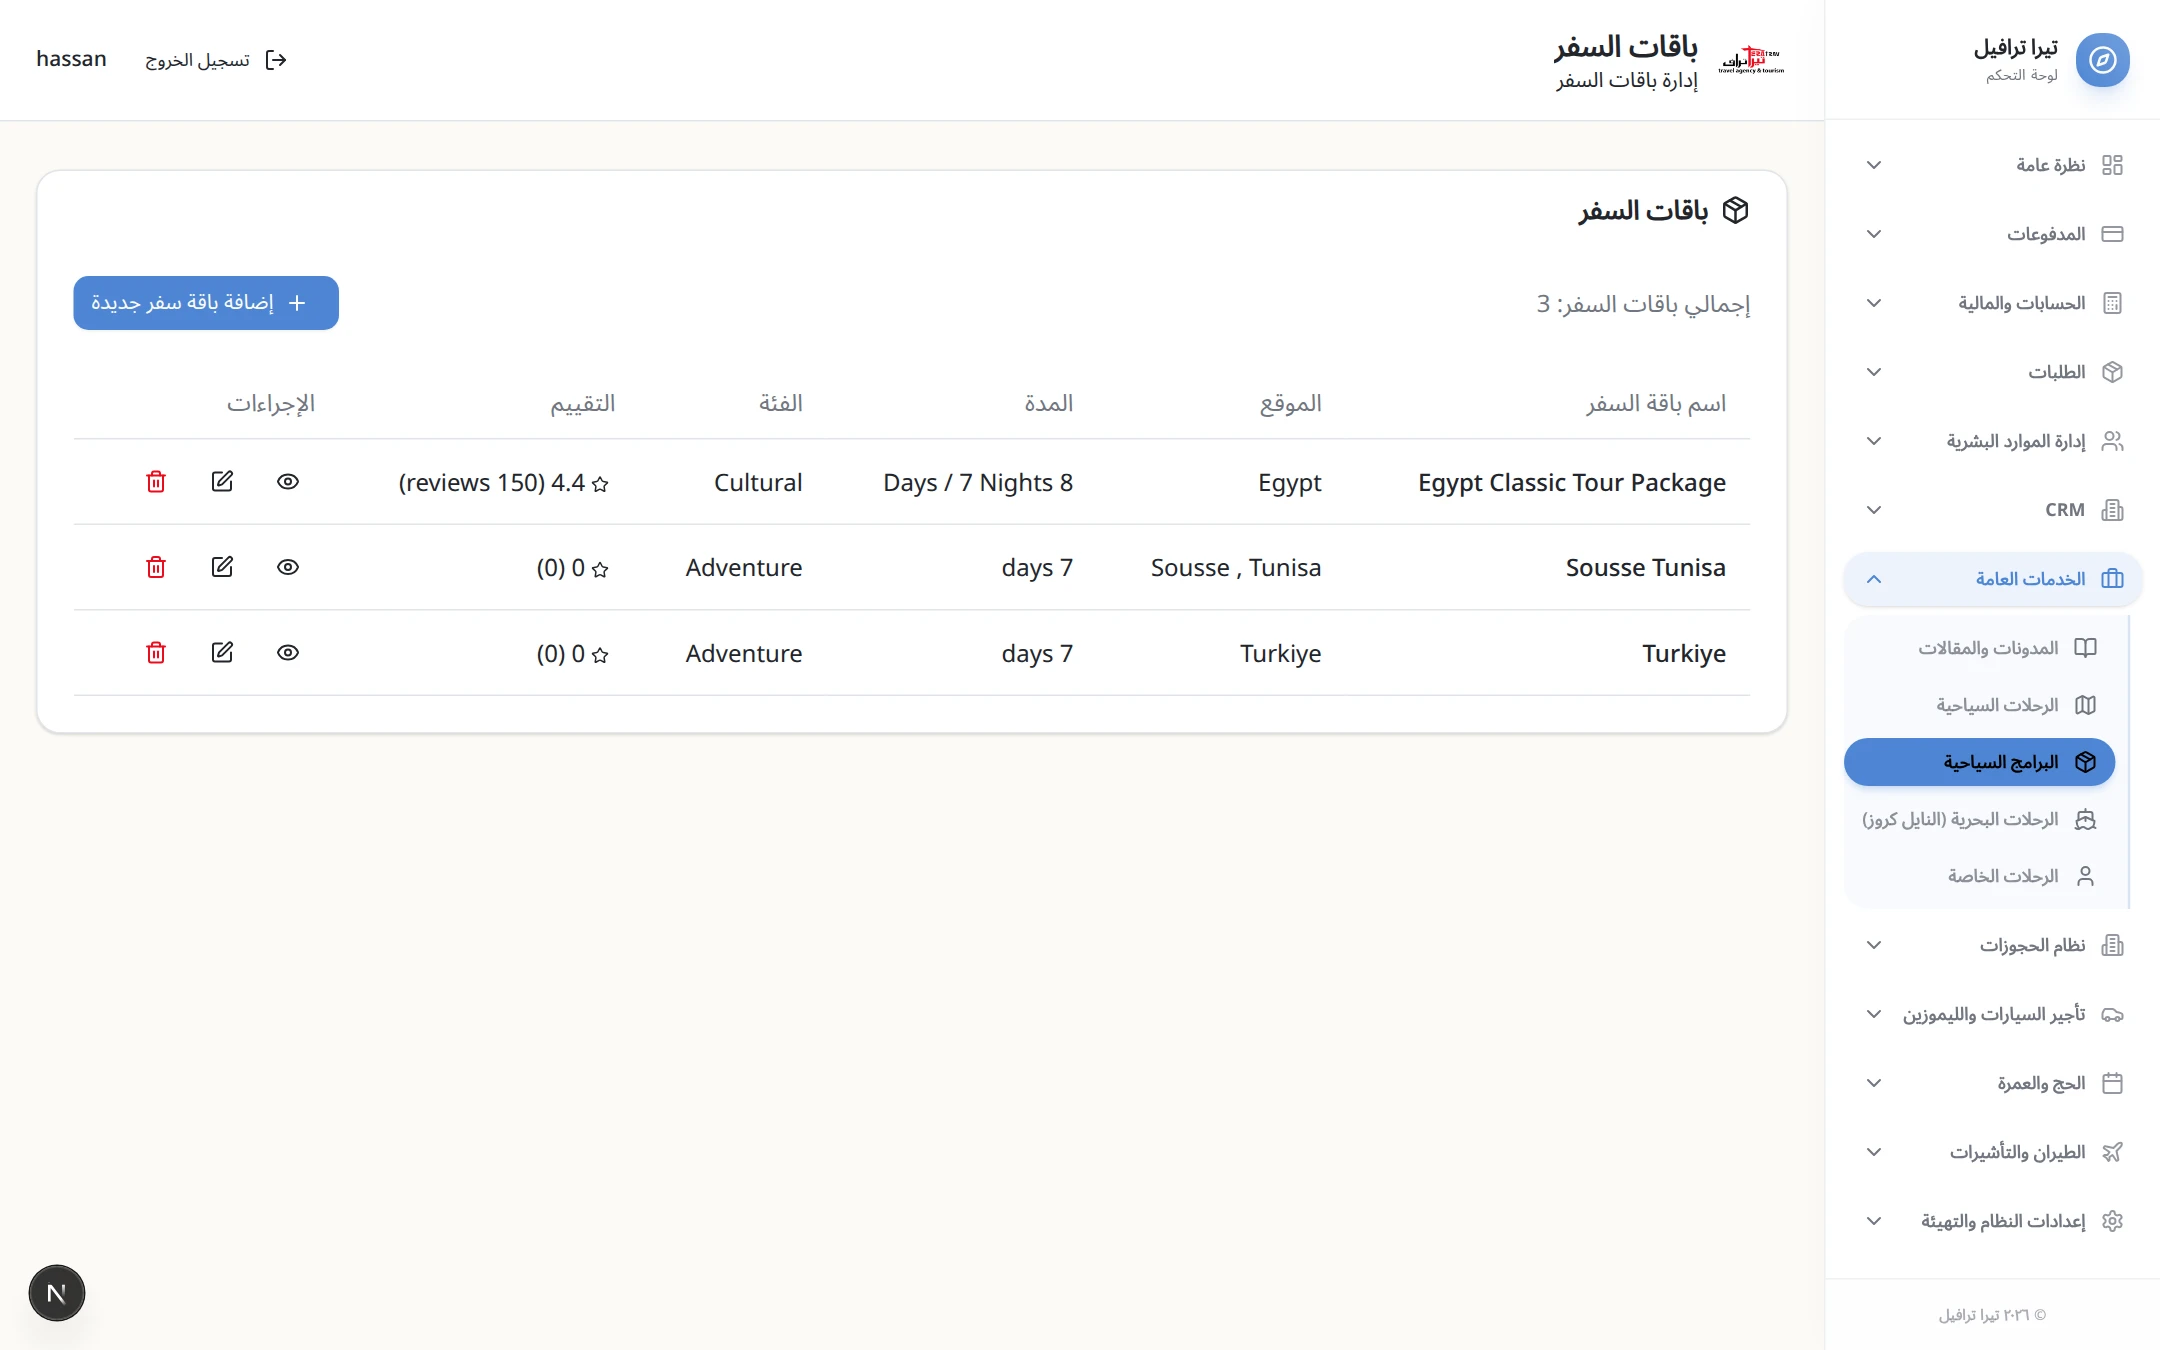
Task: Click the package box icon beside باقات السفر heading
Action: [x=1736, y=210]
